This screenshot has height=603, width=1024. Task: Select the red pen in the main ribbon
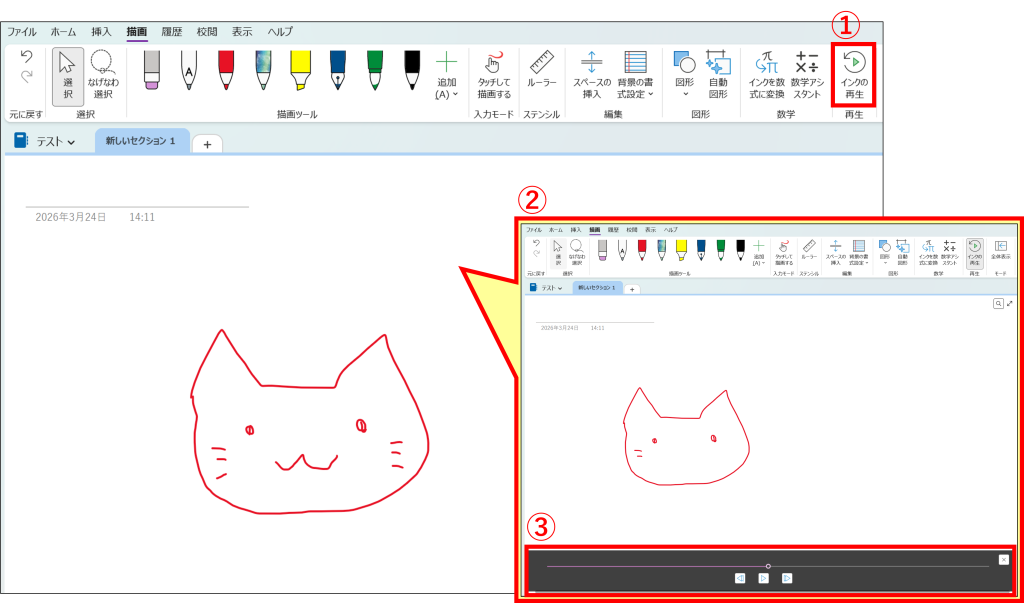click(226, 68)
